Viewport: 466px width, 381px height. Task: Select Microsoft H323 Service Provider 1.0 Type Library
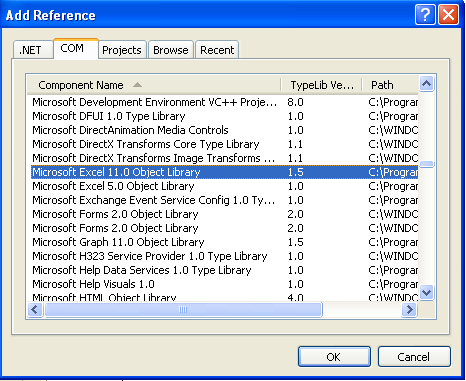(x=224, y=256)
